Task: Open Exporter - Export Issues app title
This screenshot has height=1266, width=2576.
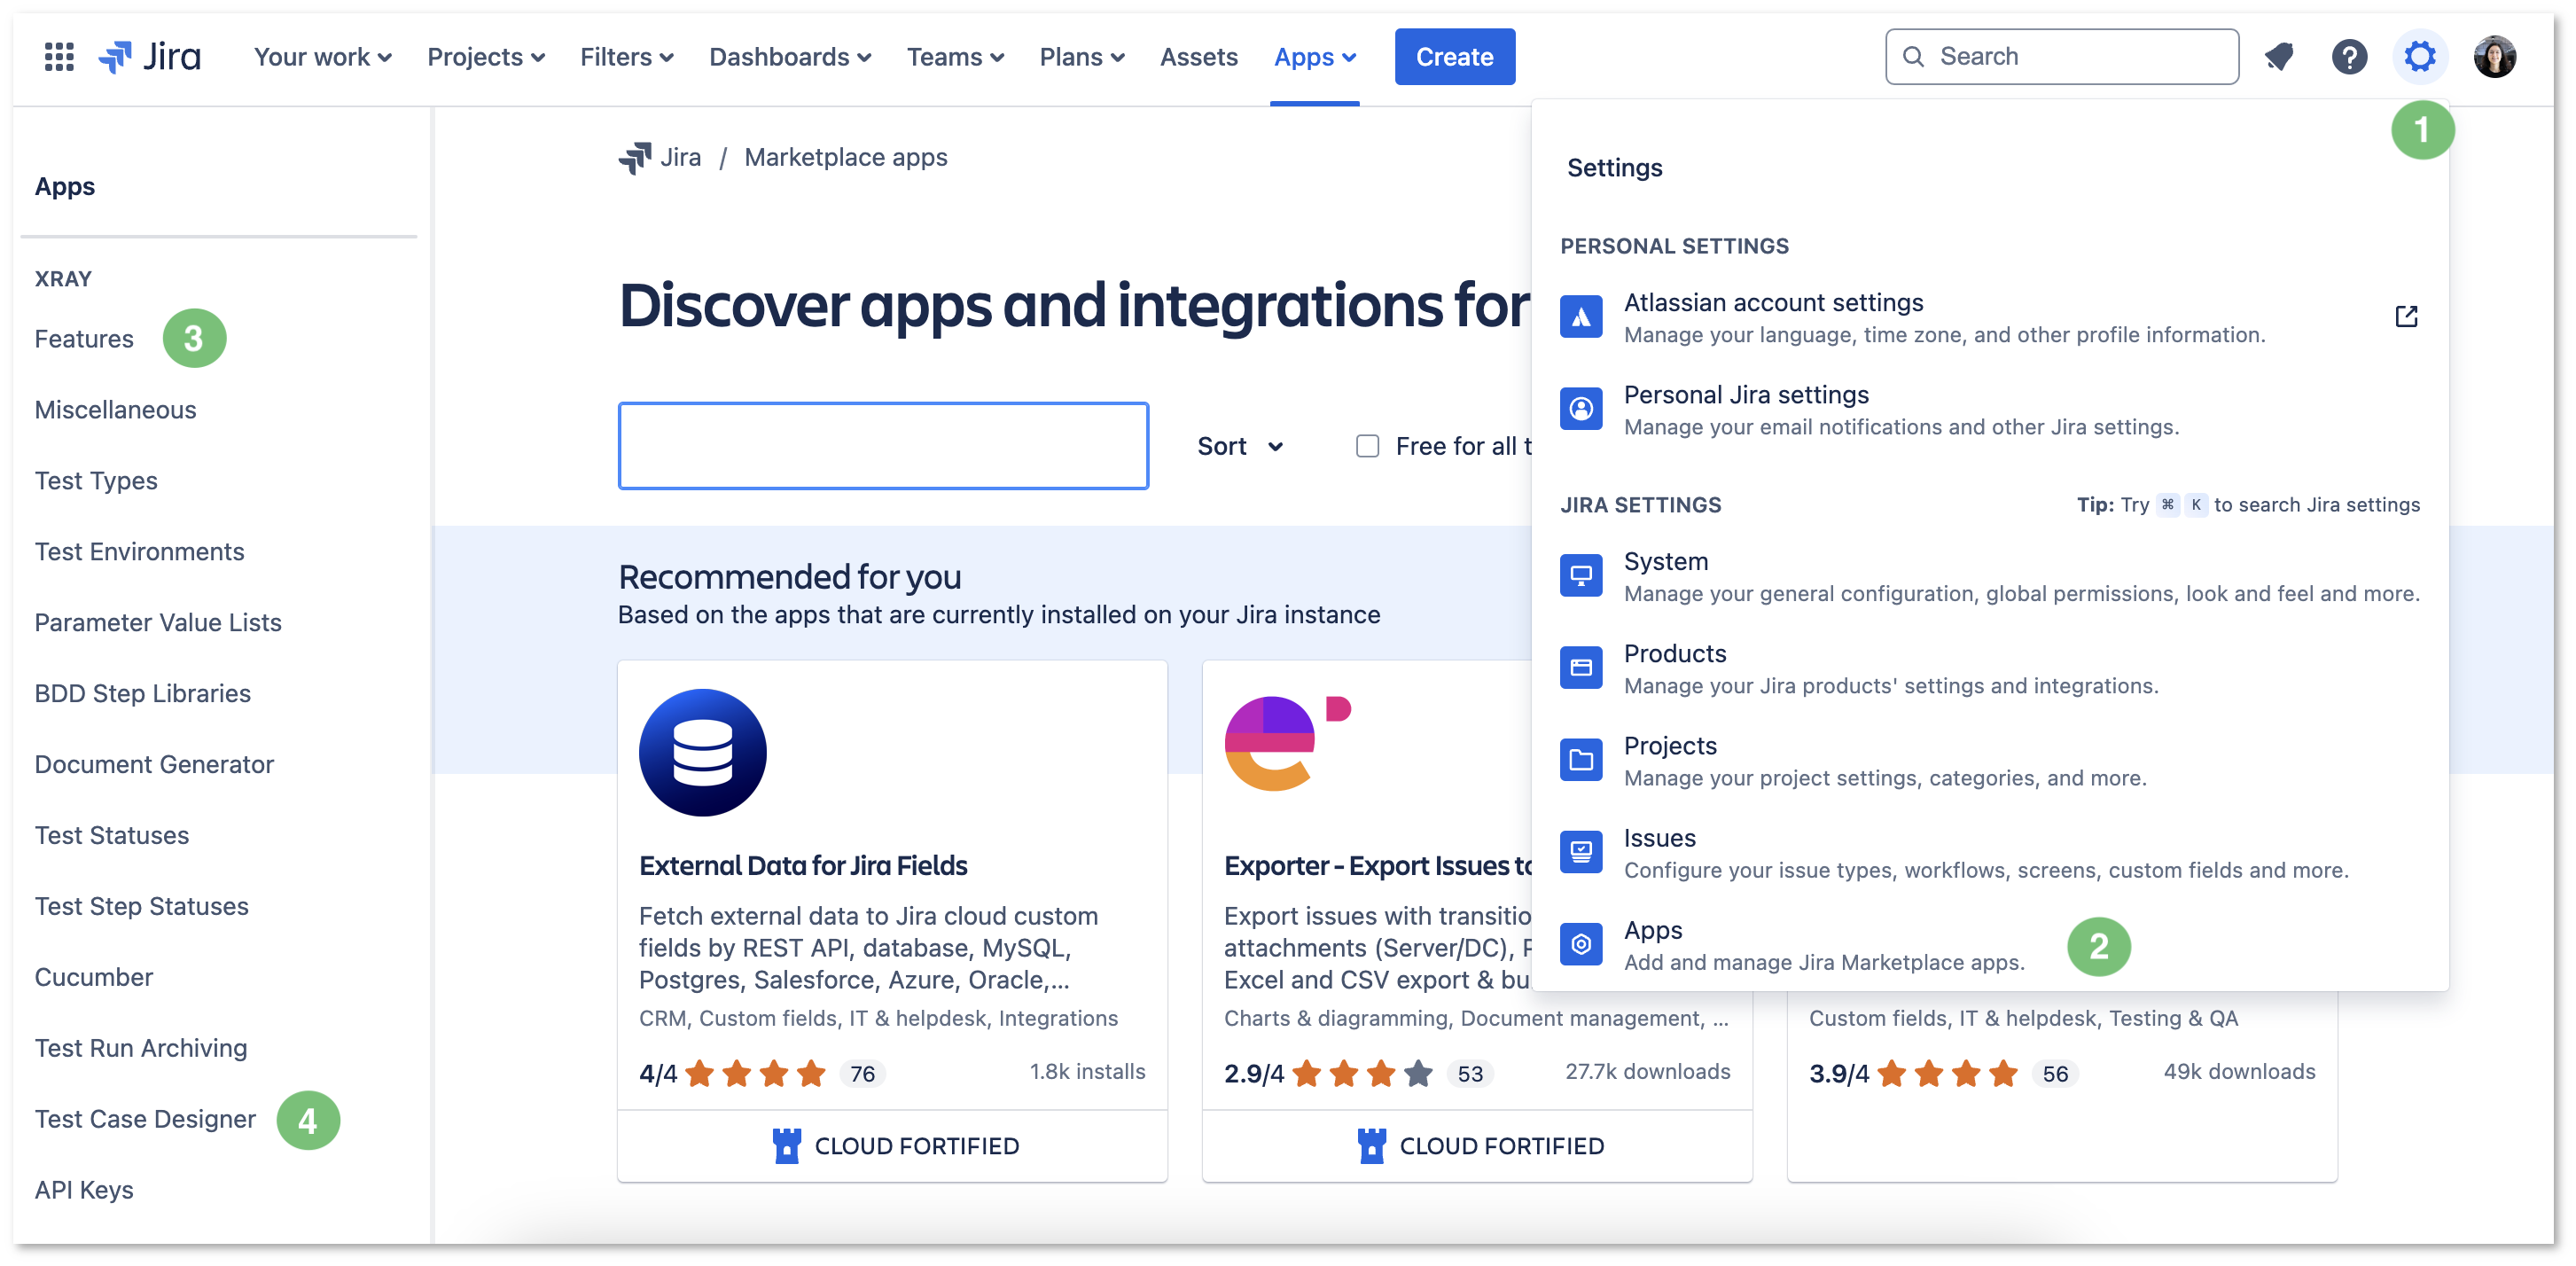Action: (1378, 865)
